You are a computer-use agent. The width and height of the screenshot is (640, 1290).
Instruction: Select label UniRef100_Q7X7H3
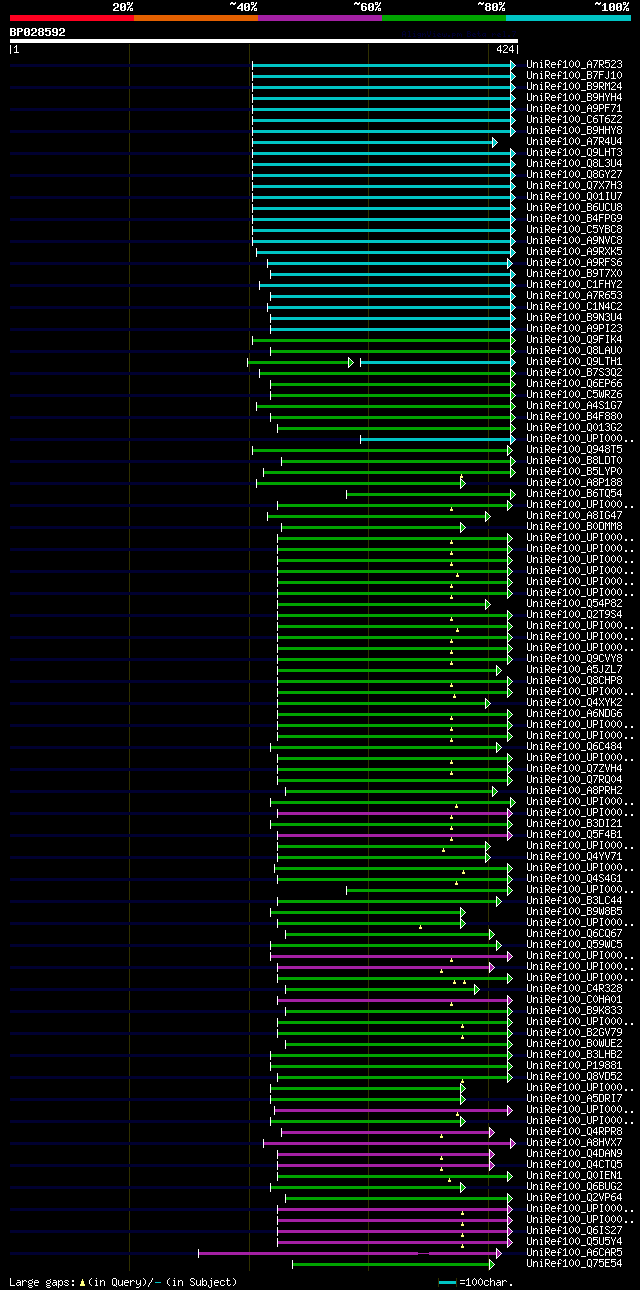574,185
